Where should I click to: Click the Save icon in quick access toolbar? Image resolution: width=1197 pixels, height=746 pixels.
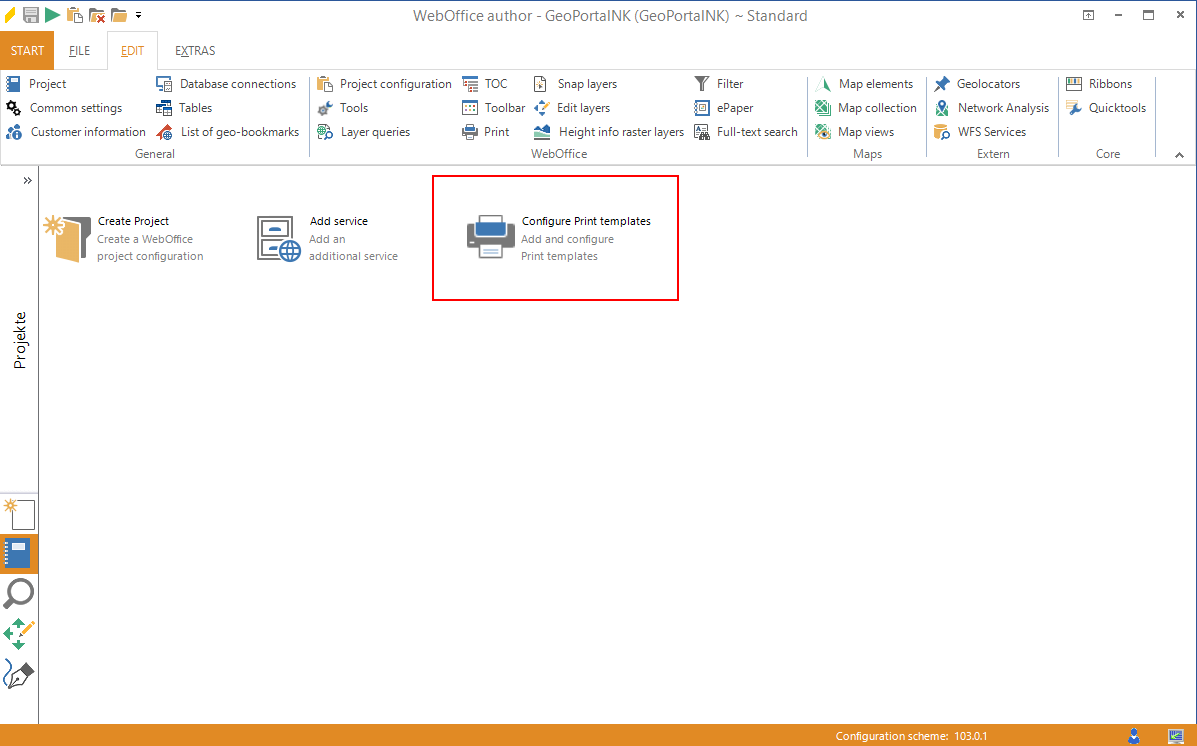tap(31, 15)
